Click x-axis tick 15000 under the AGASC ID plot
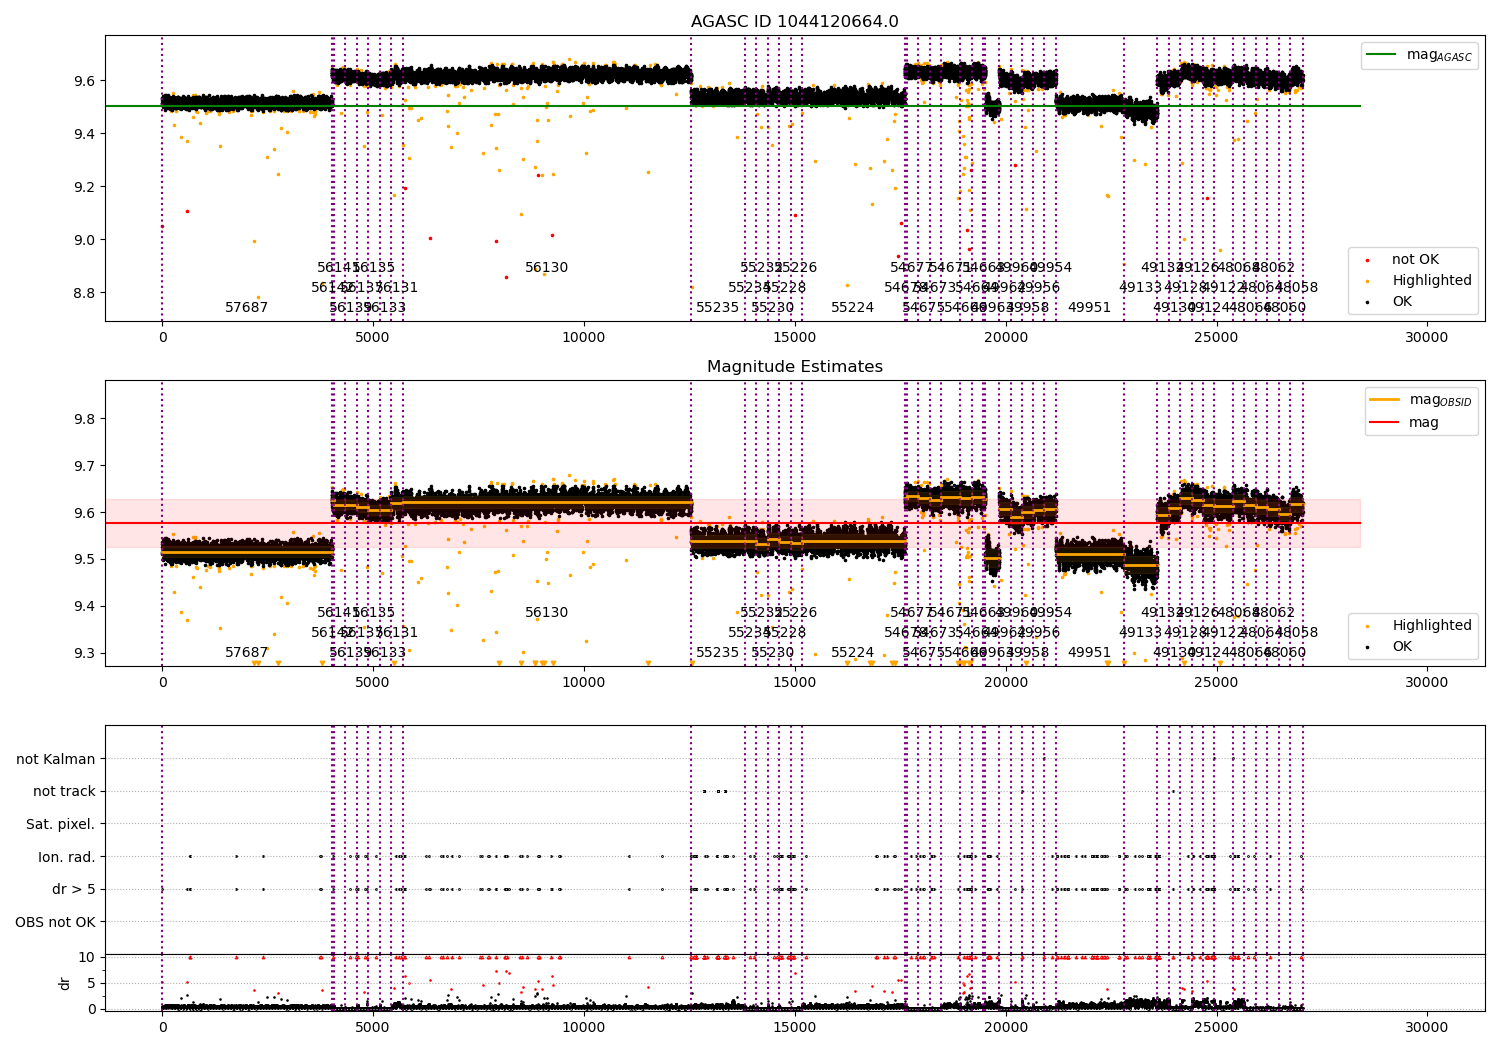 pos(795,338)
